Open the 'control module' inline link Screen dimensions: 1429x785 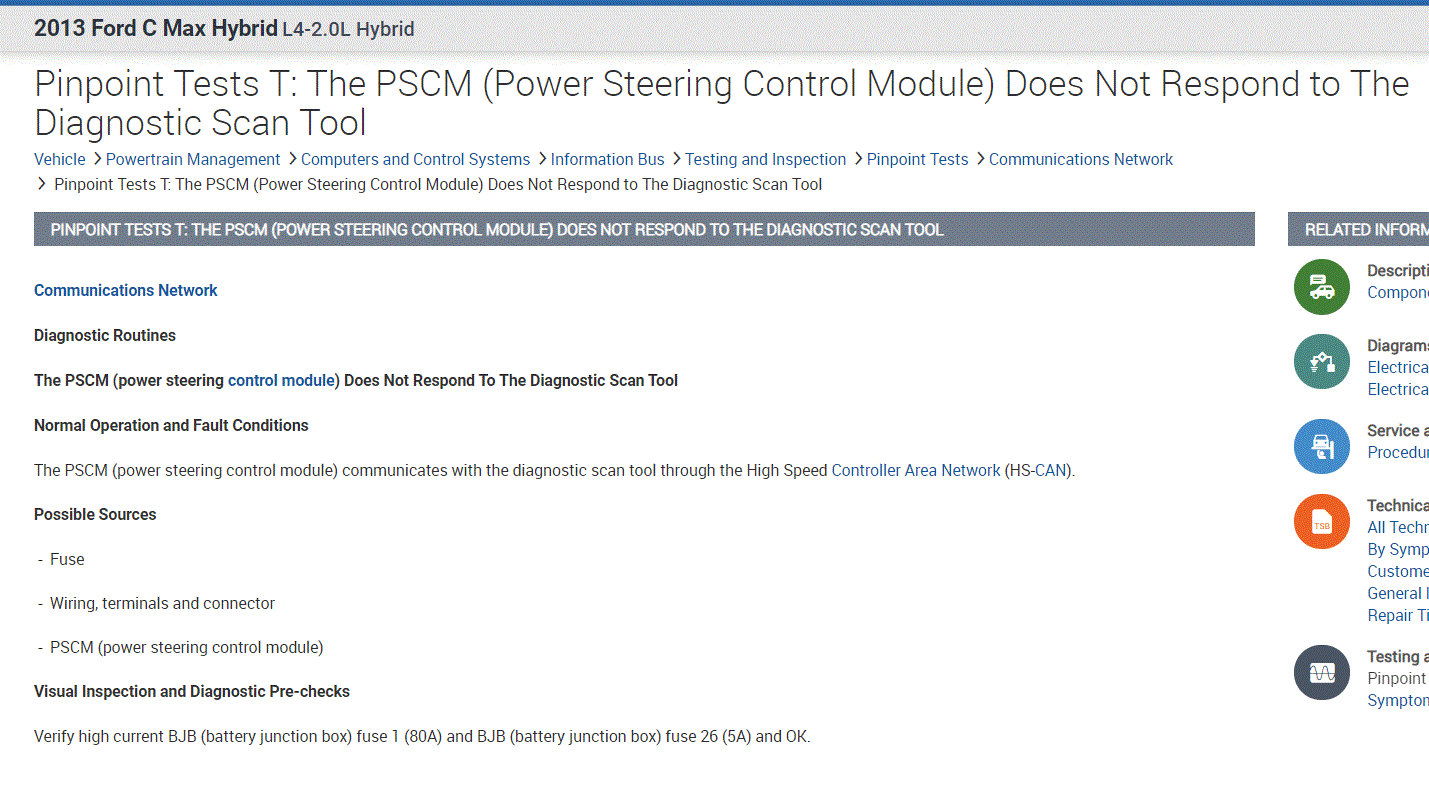pyautogui.click(x=281, y=380)
